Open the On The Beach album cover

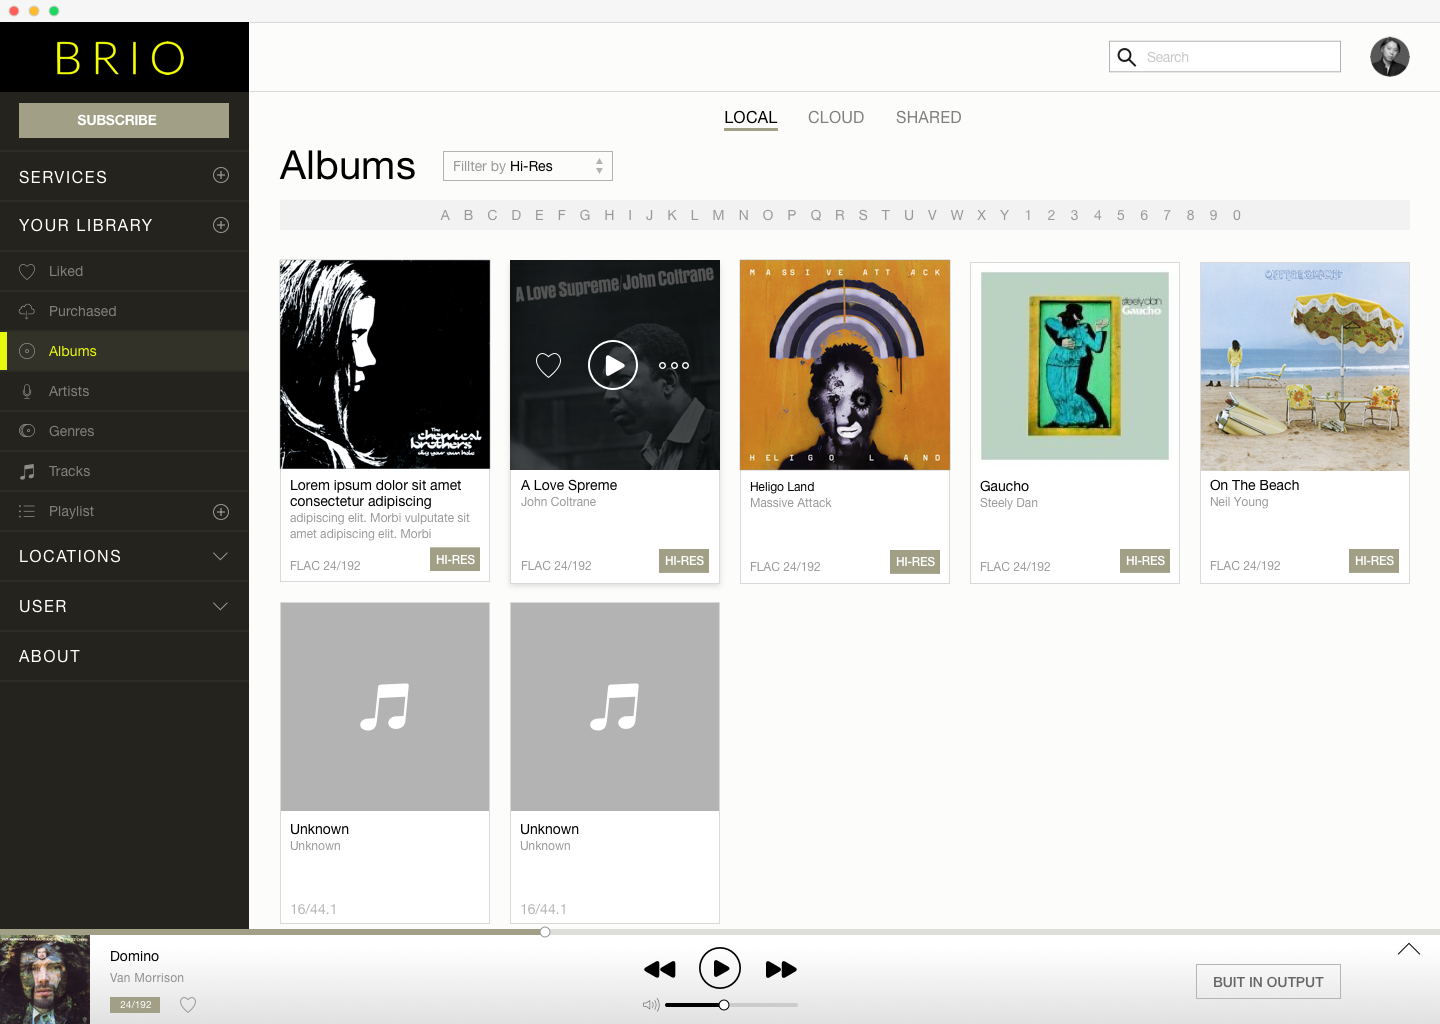pyautogui.click(x=1305, y=366)
